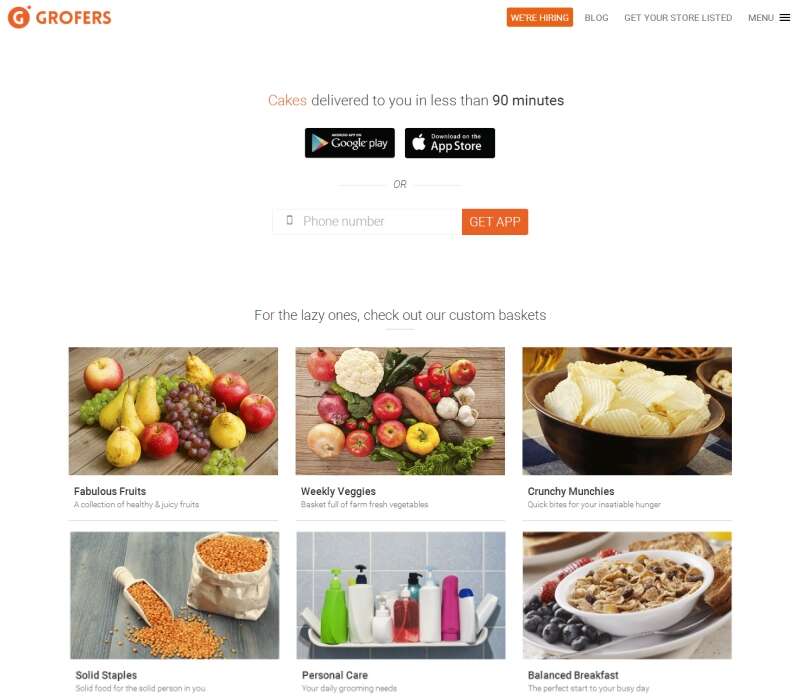
Task: Click the Crunchy Munchies title link
Action: (x=571, y=491)
